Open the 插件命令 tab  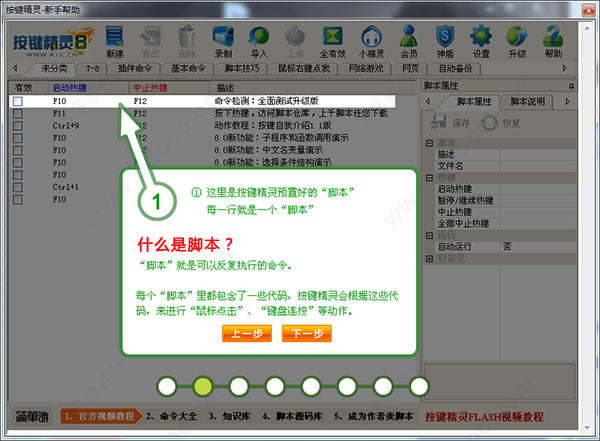[134, 69]
